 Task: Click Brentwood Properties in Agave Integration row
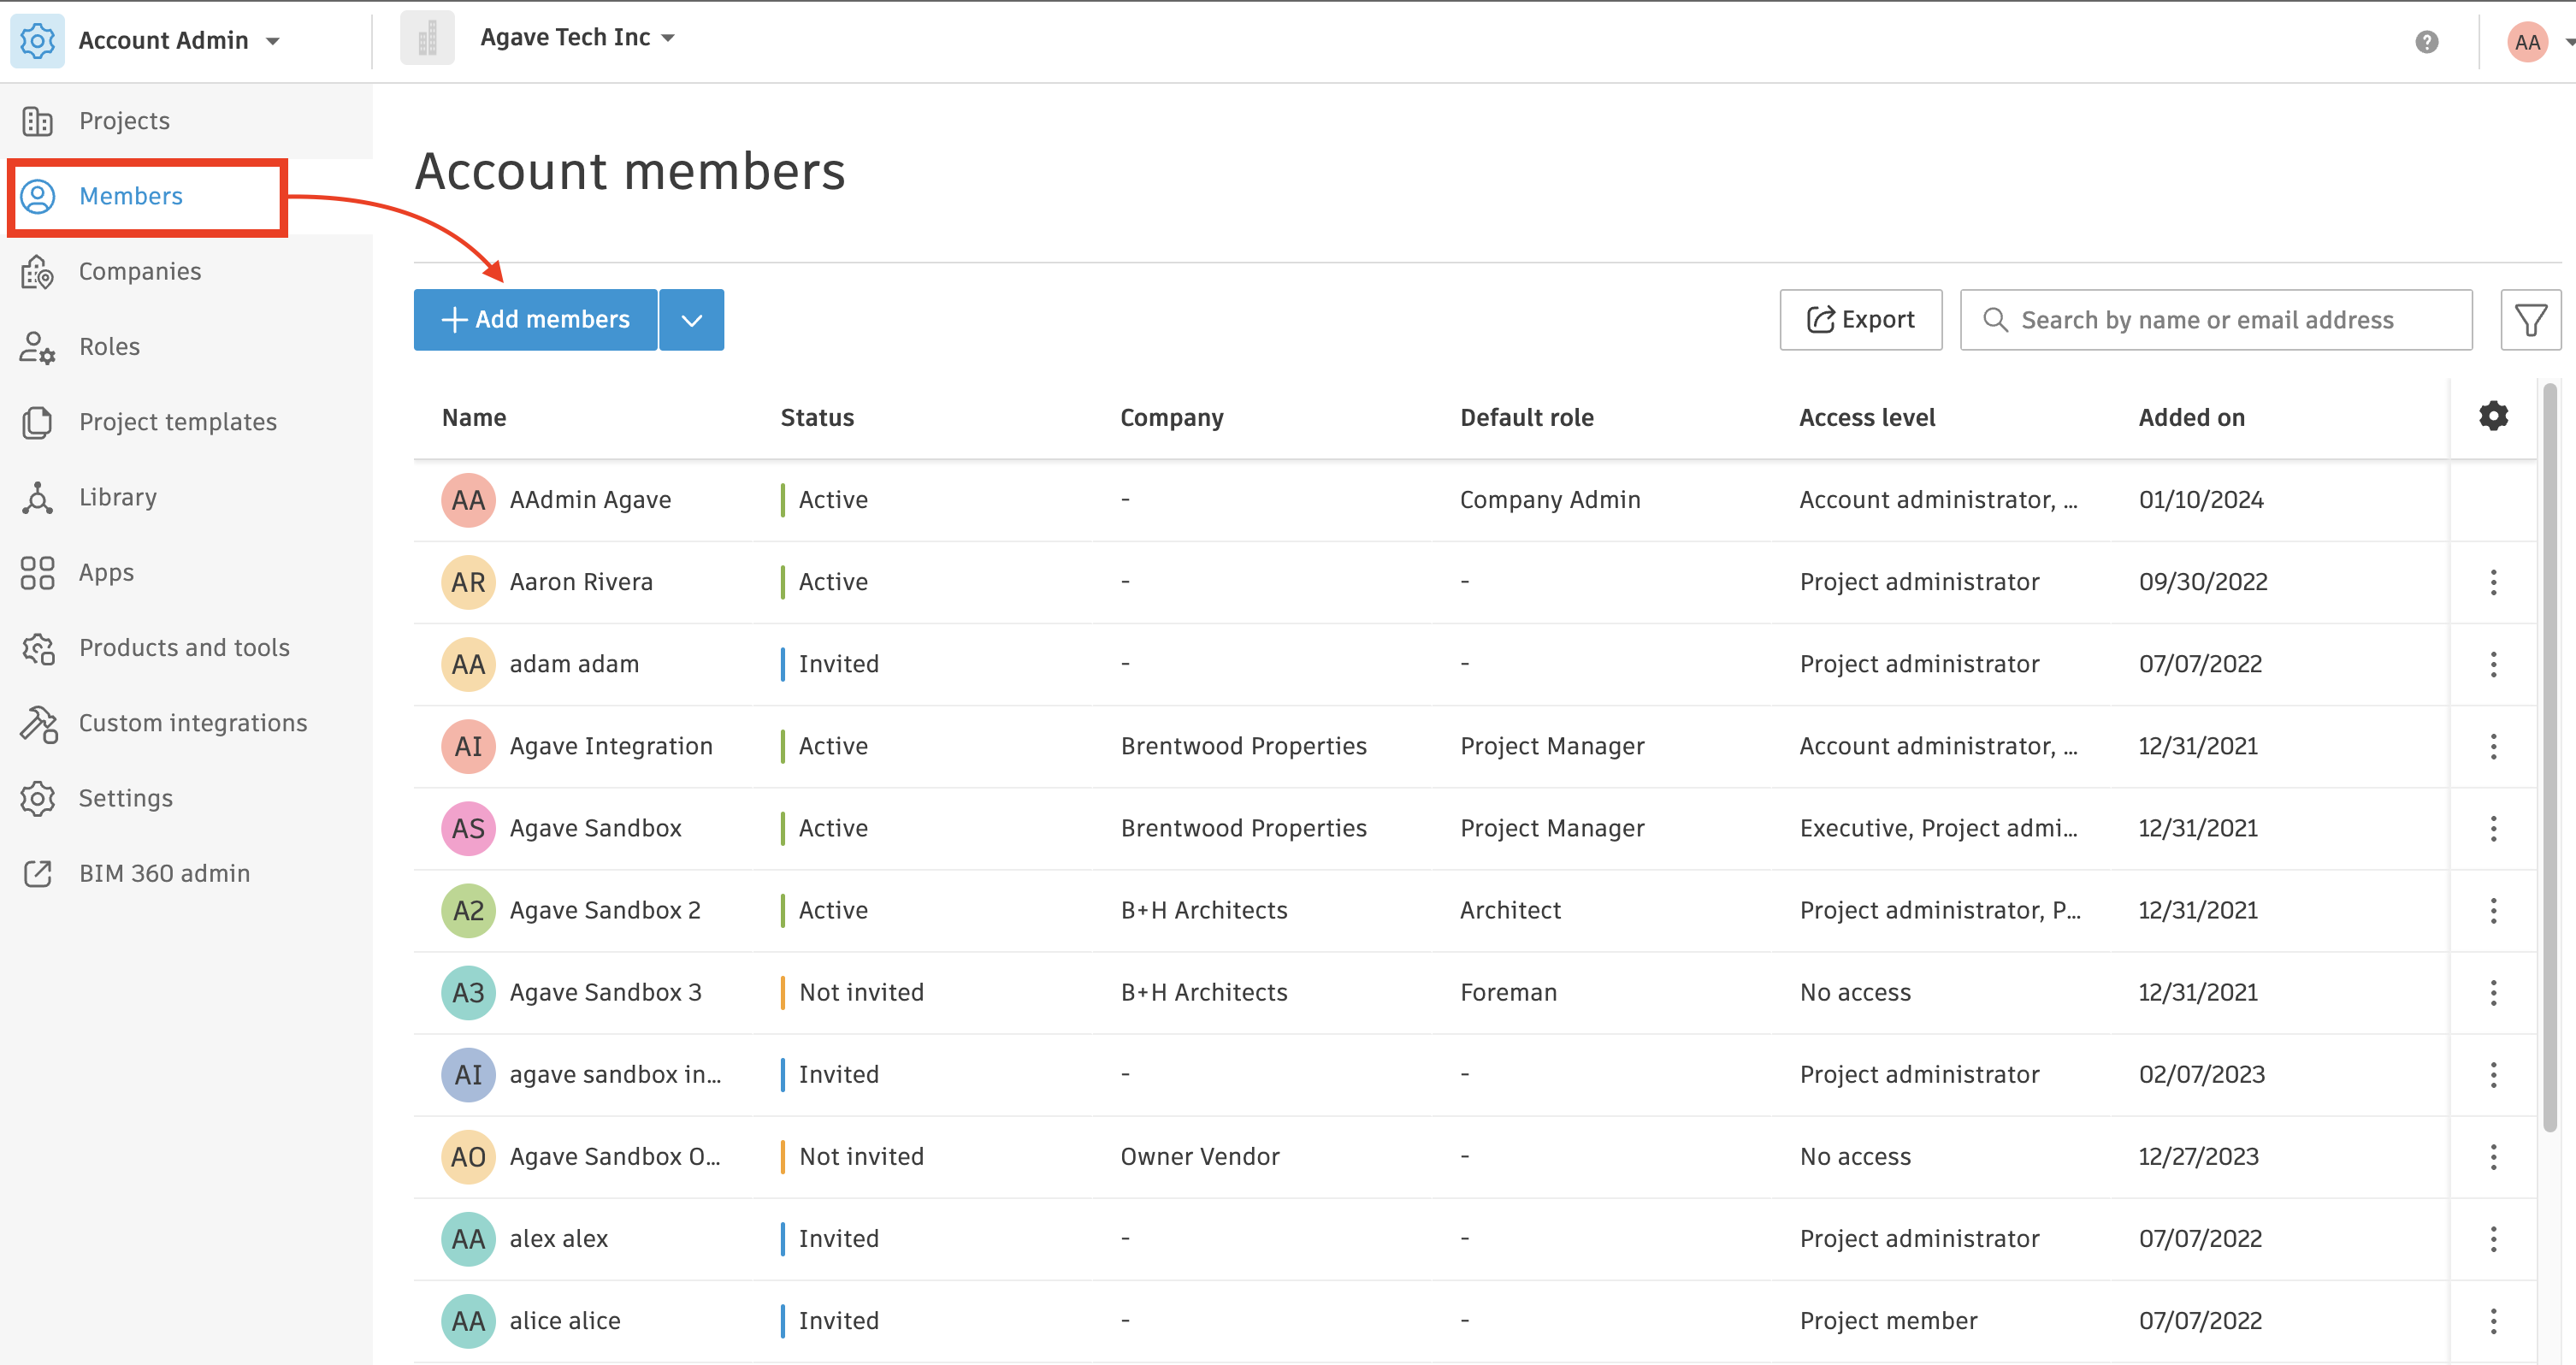pyautogui.click(x=1243, y=746)
